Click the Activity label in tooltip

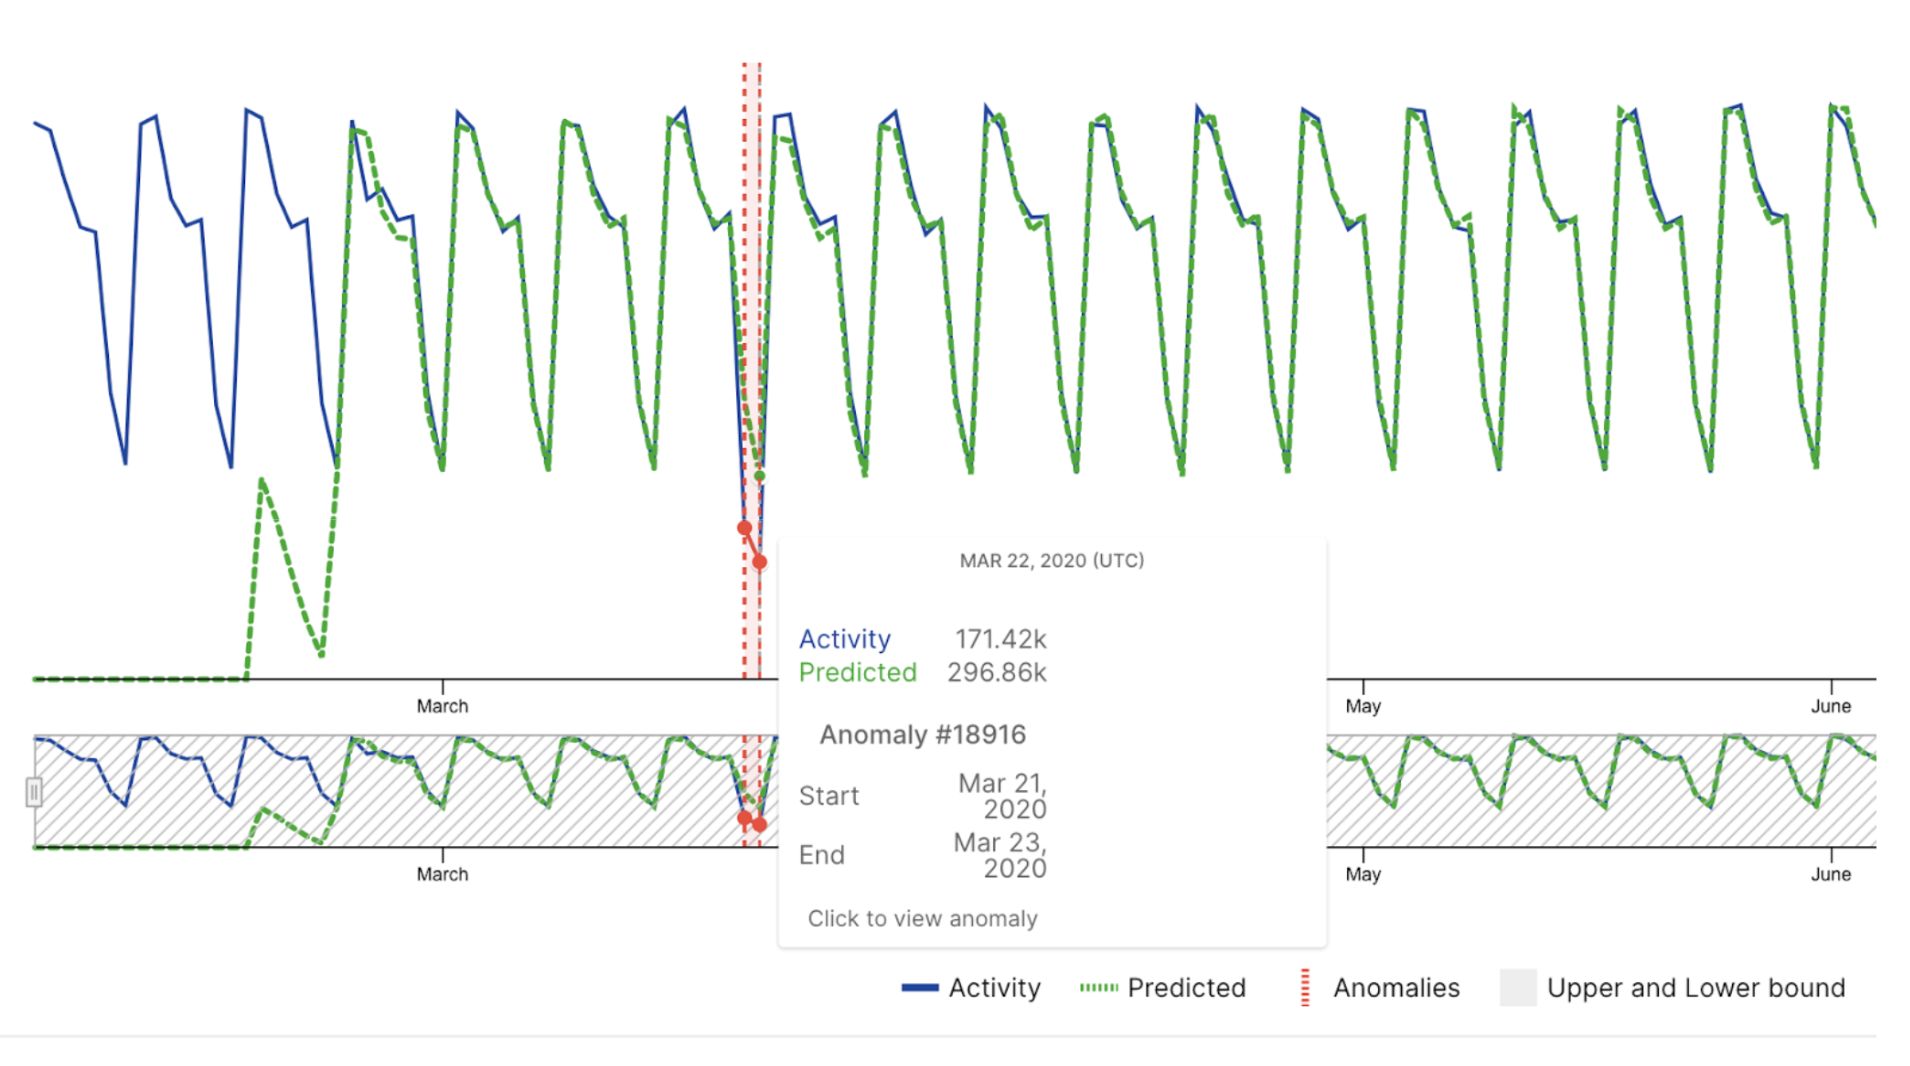coord(844,639)
